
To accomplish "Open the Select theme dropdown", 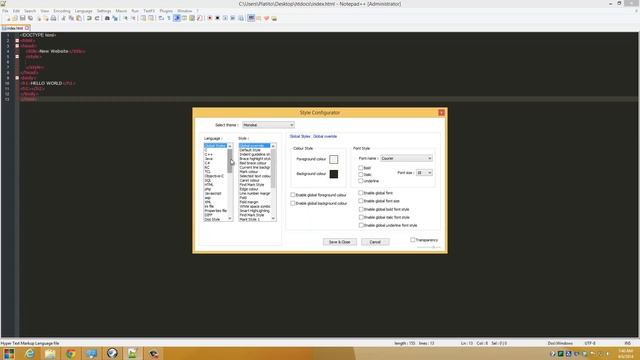I will pos(268,125).
